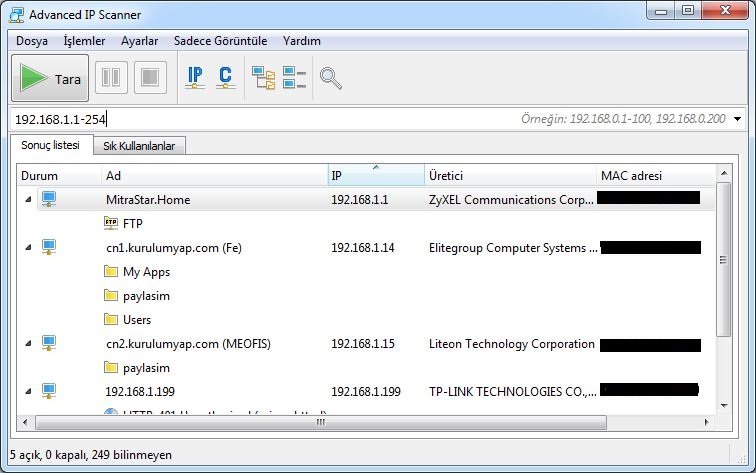Open the Sadece Görüntüle menu

point(220,41)
